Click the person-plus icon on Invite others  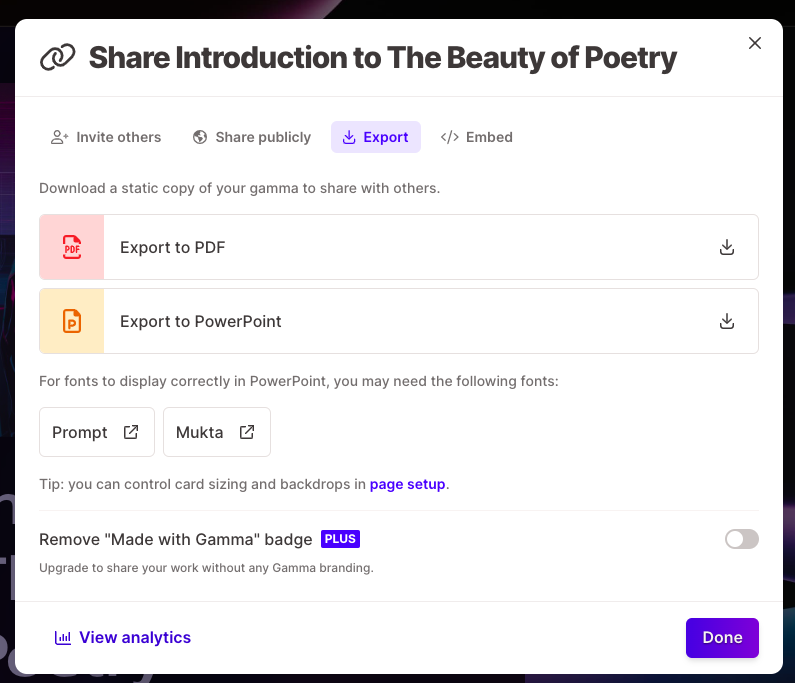point(59,137)
